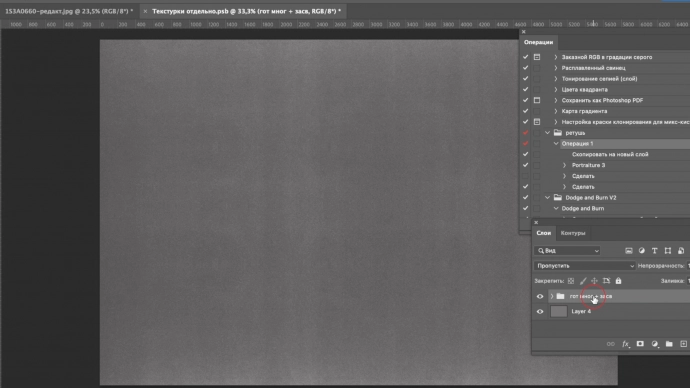The image size is (690, 388).
Task: Click the lock image pixels brush icon
Action: (583, 281)
